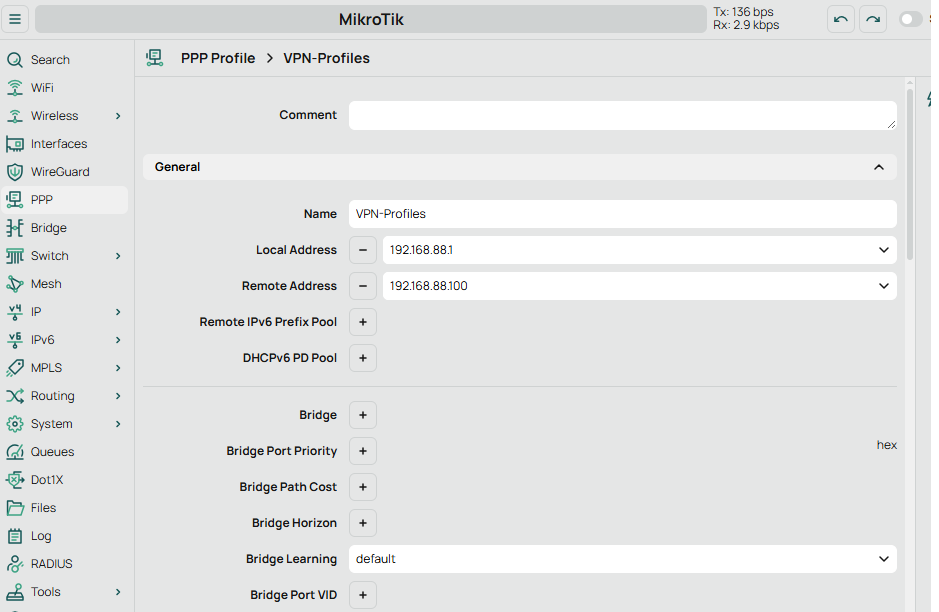Click the Name input field
The image size is (939, 612).
click(622, 214)
